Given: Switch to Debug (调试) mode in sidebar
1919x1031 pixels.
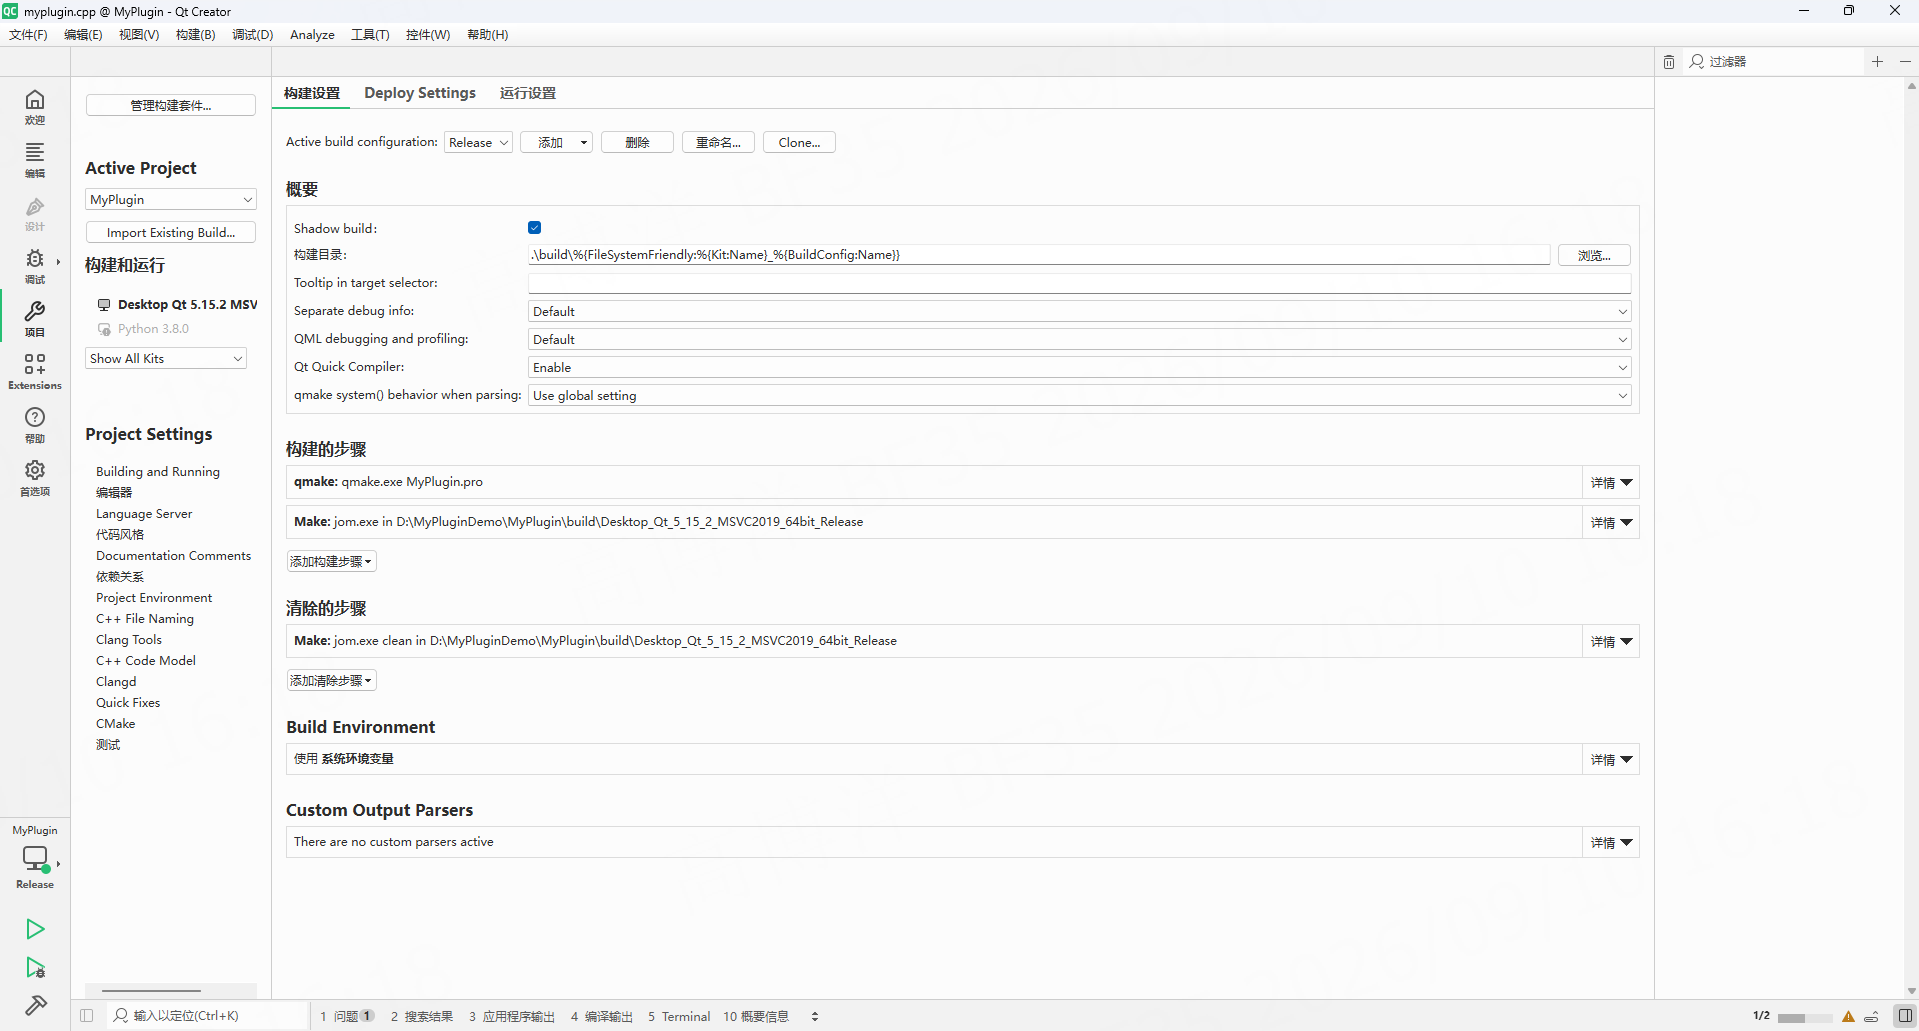Looking at the screenshot, I should point(35,266).
